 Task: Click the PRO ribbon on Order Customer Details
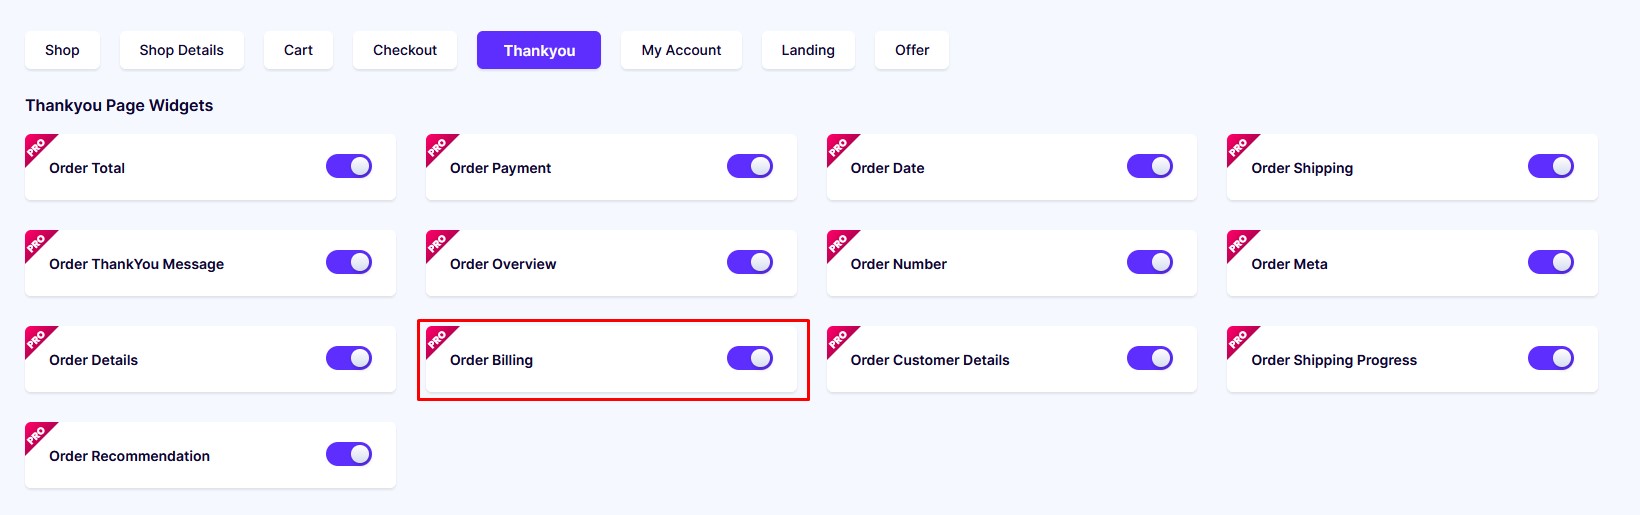[839, 338]
